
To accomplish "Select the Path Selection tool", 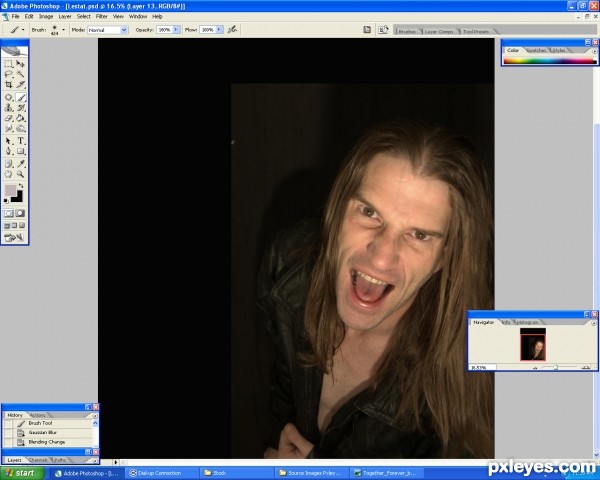I will pyautogui.click(x=8, y=141).
